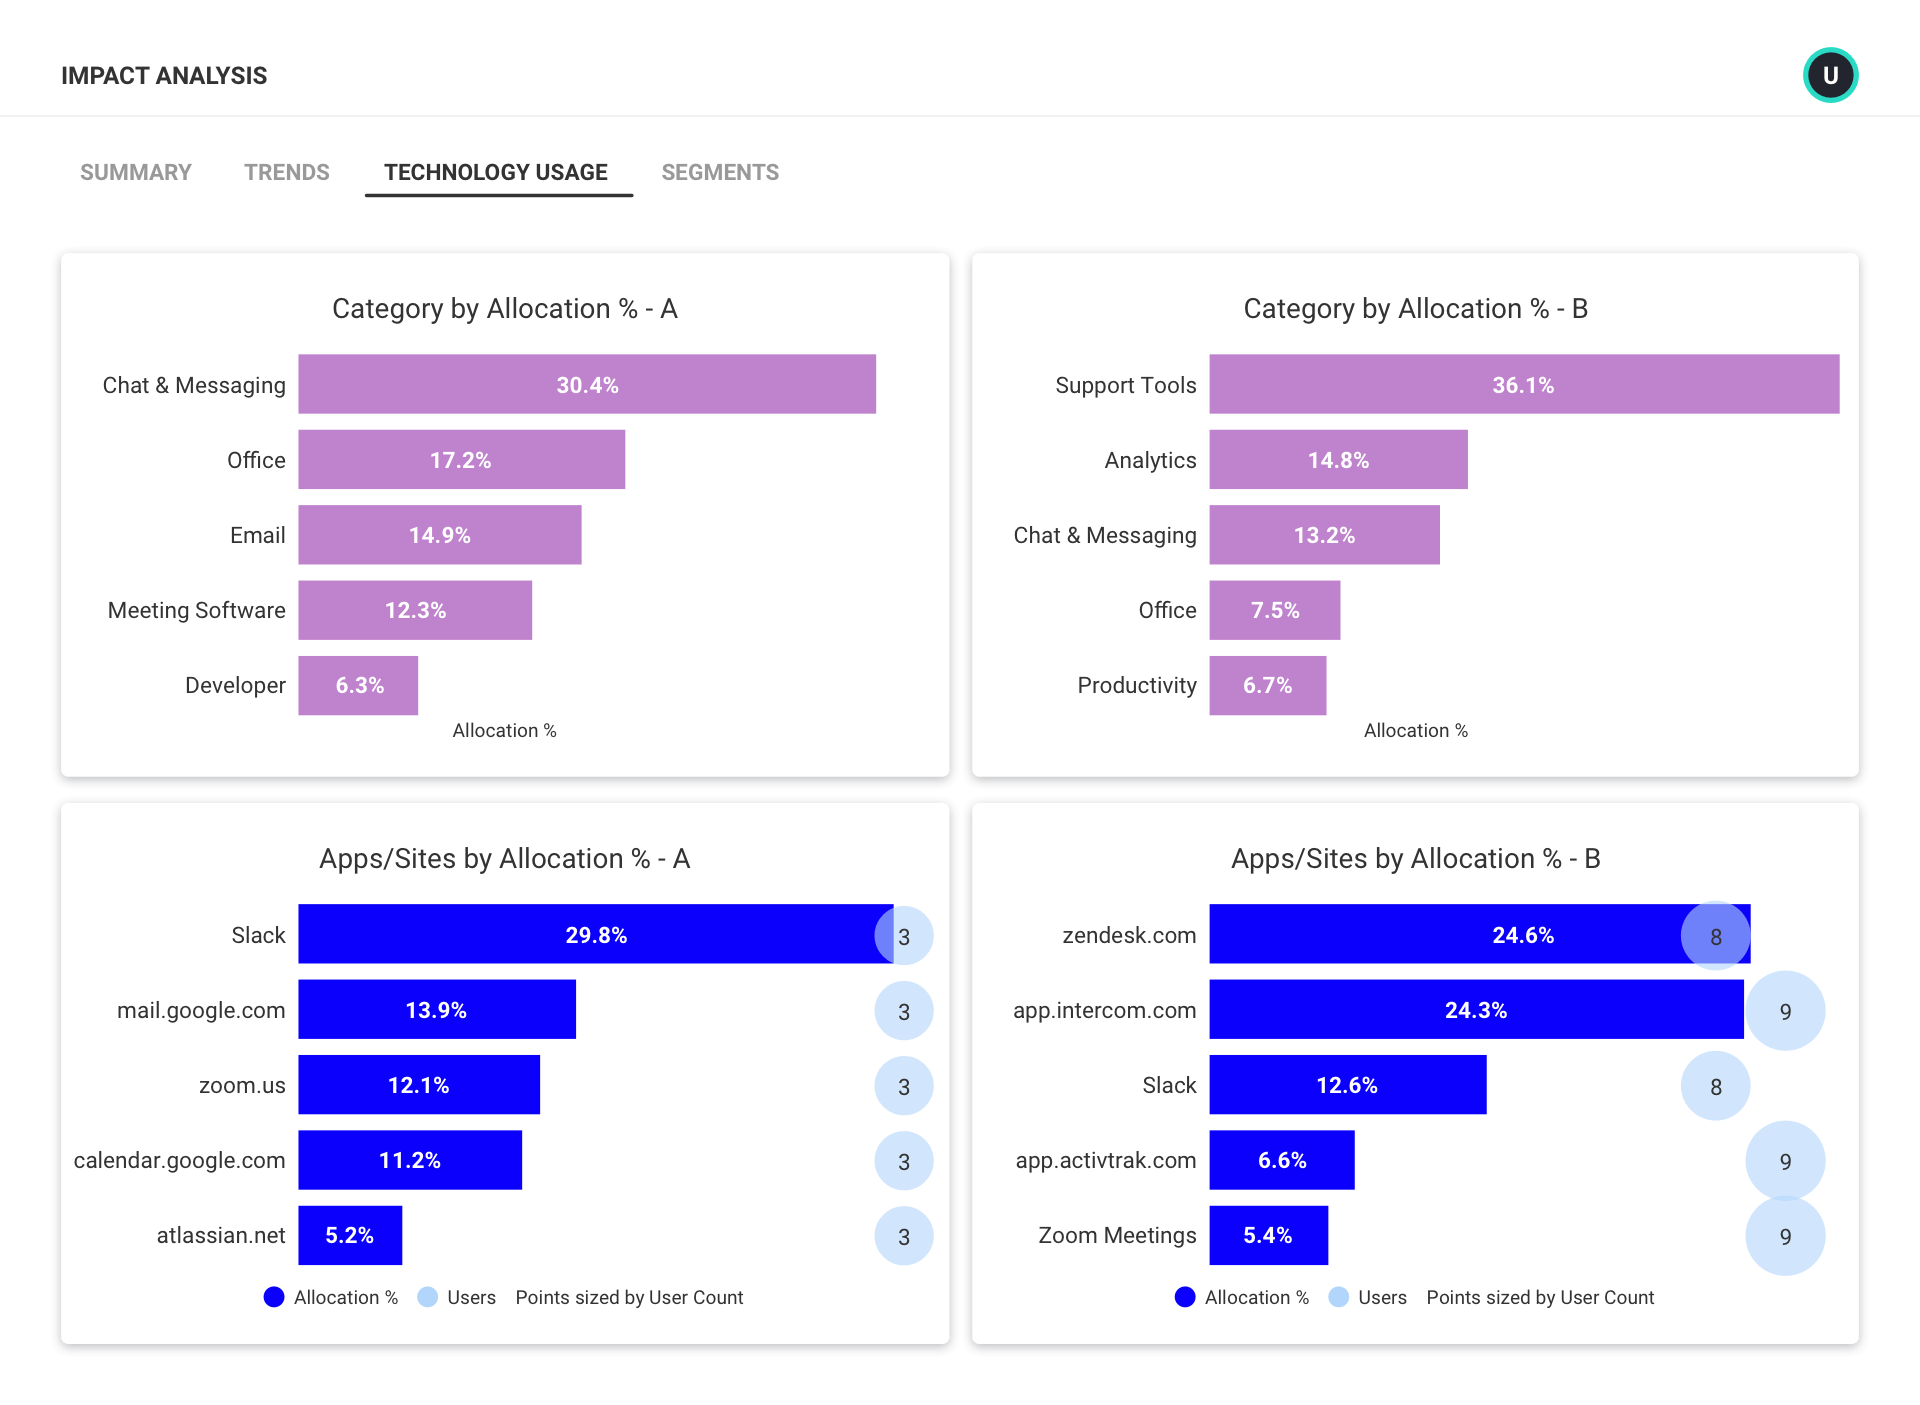This screenshot has height=1405, width=1920.
Task: Click the Support Tools category label
Action: [1126, 385]
